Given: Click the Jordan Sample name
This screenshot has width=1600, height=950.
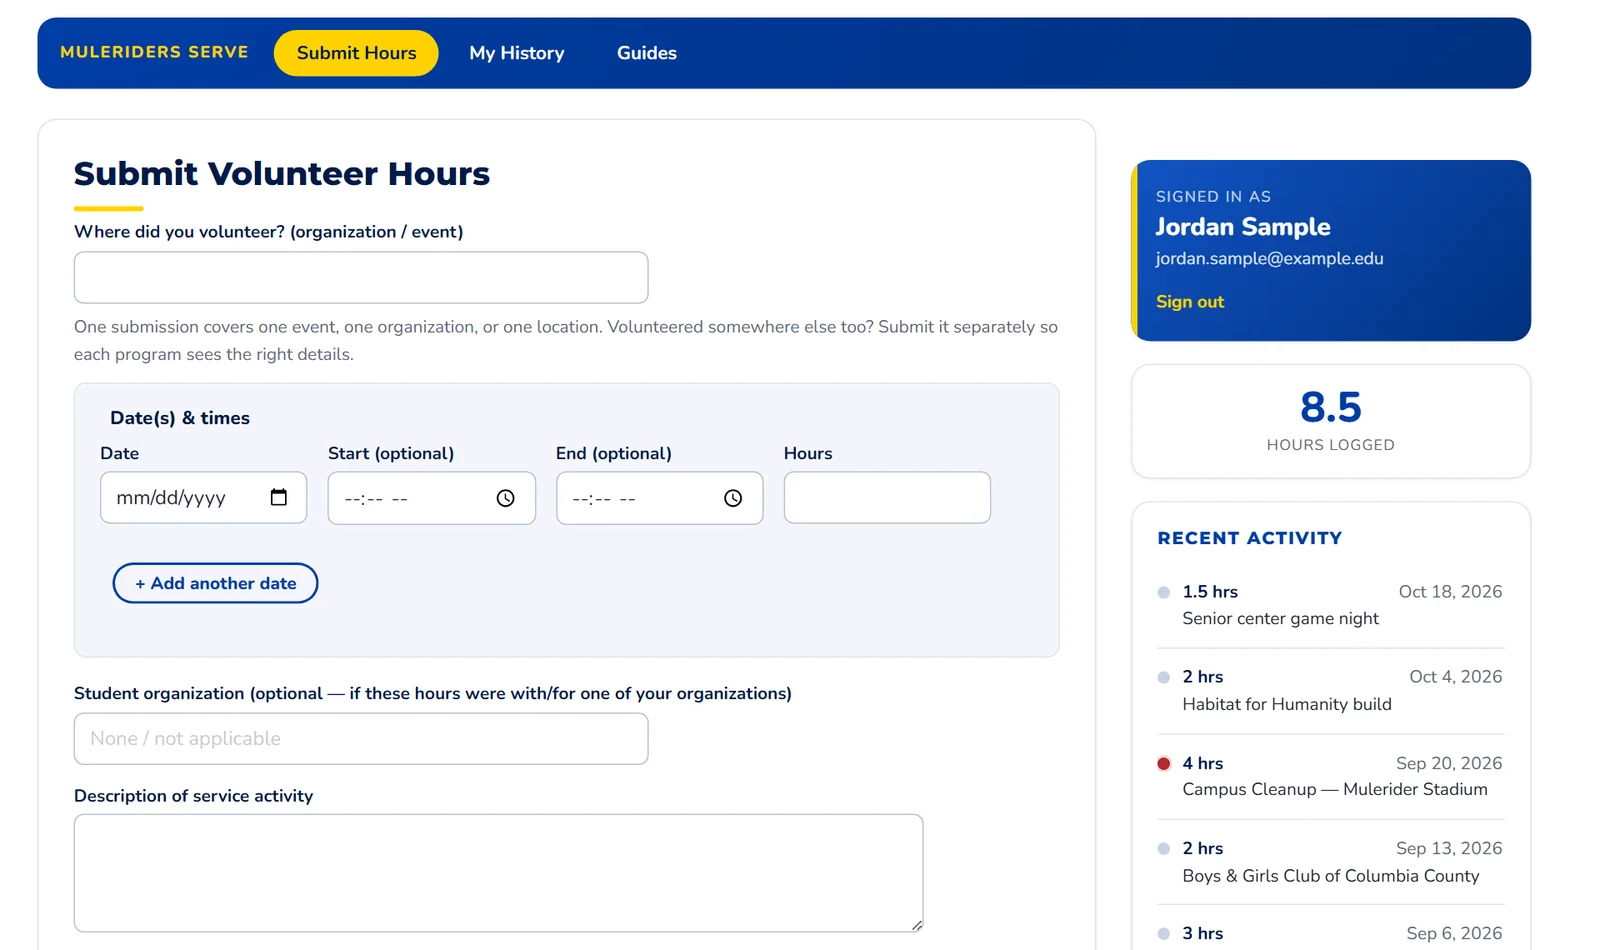Looking at the screenshot, I should (x=1243, y=227).
